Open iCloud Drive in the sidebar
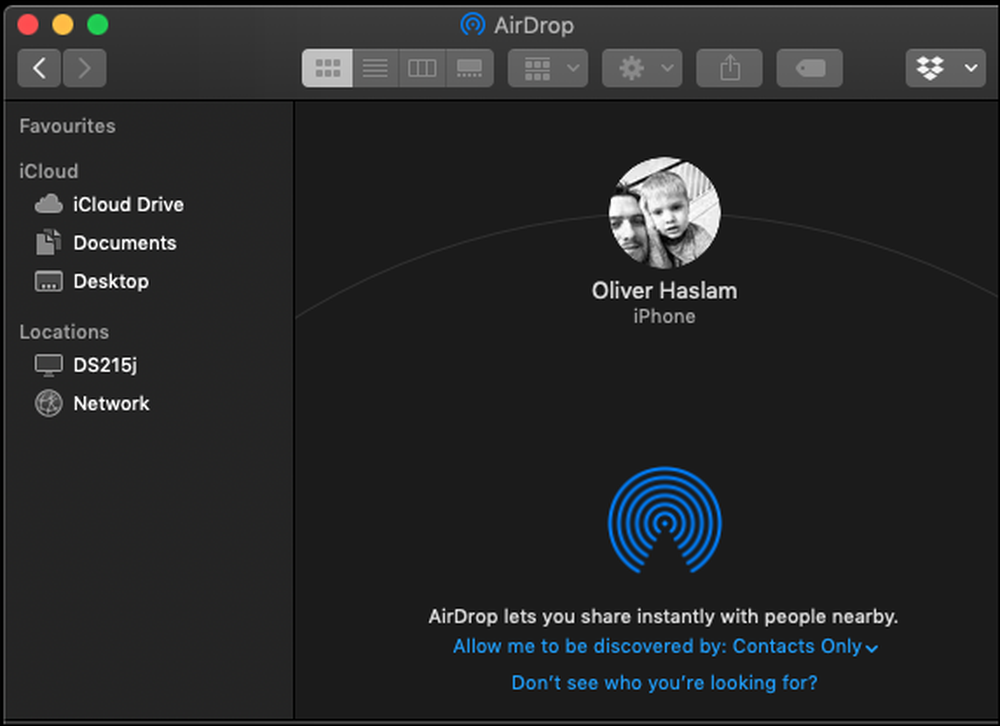Viewport: 1000px width, 726px height. click(147, 205)
